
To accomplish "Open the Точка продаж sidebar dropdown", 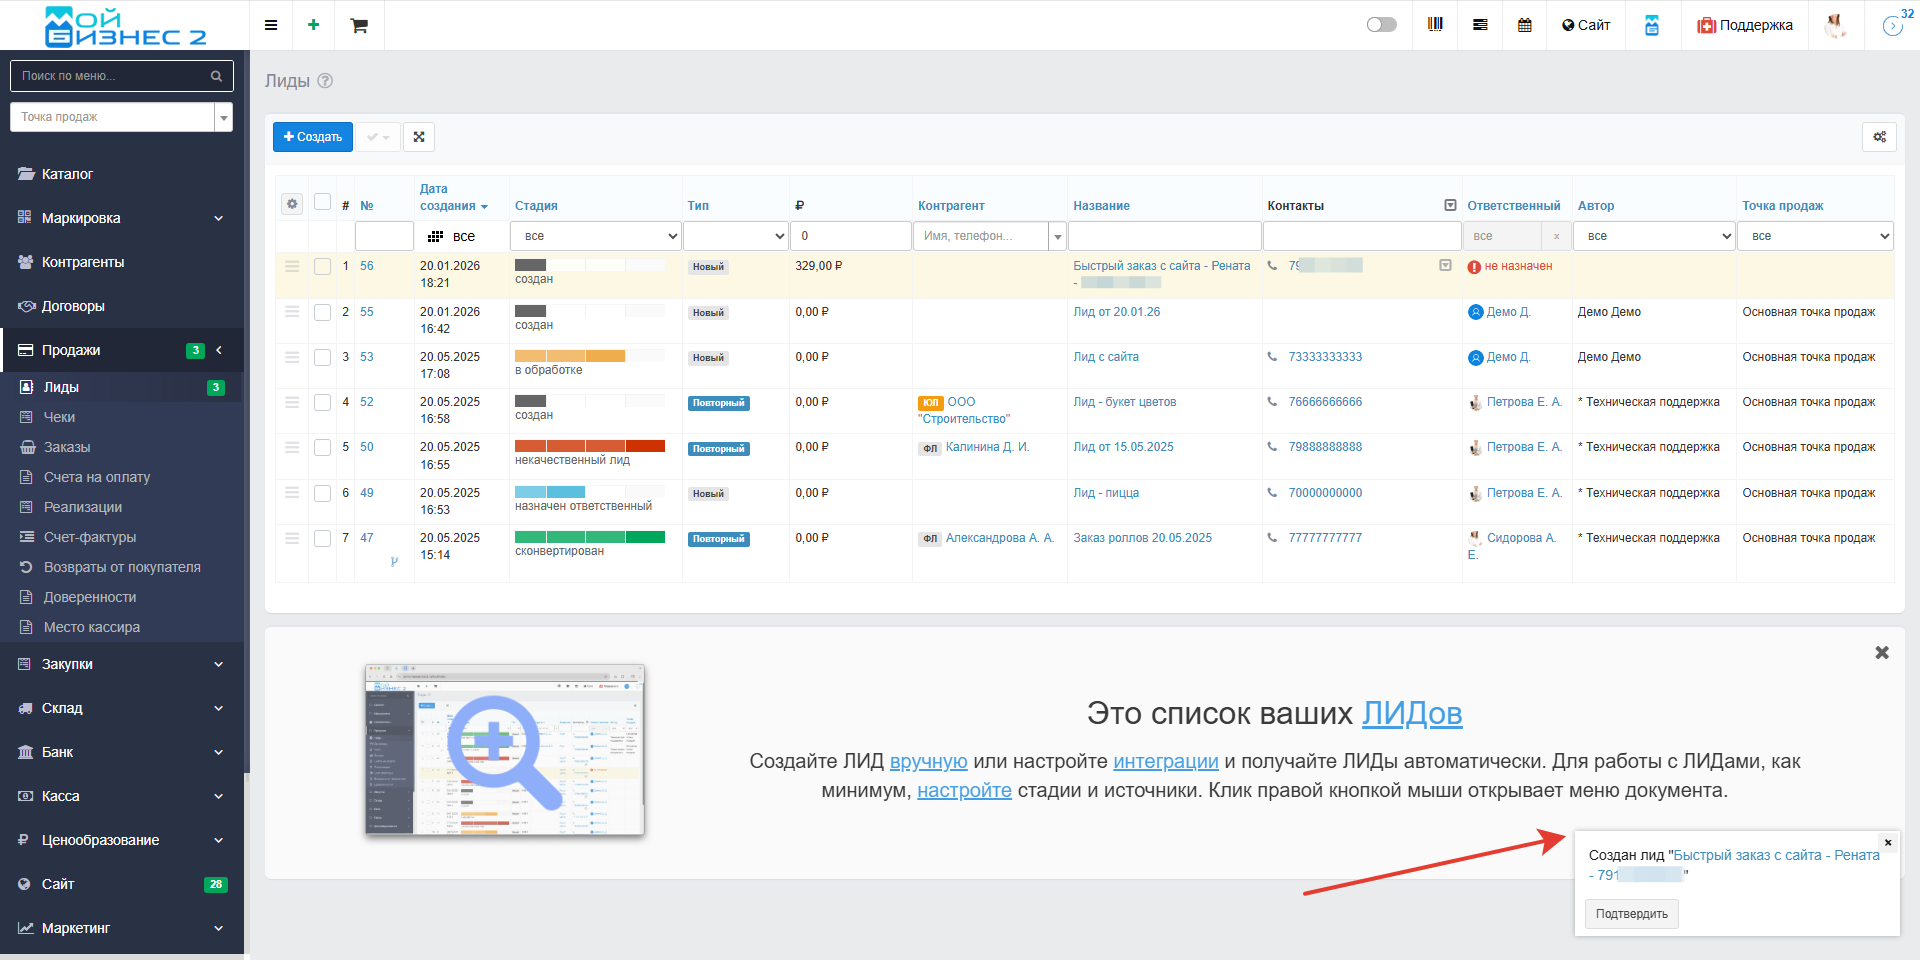I will [x=121, y=117].
